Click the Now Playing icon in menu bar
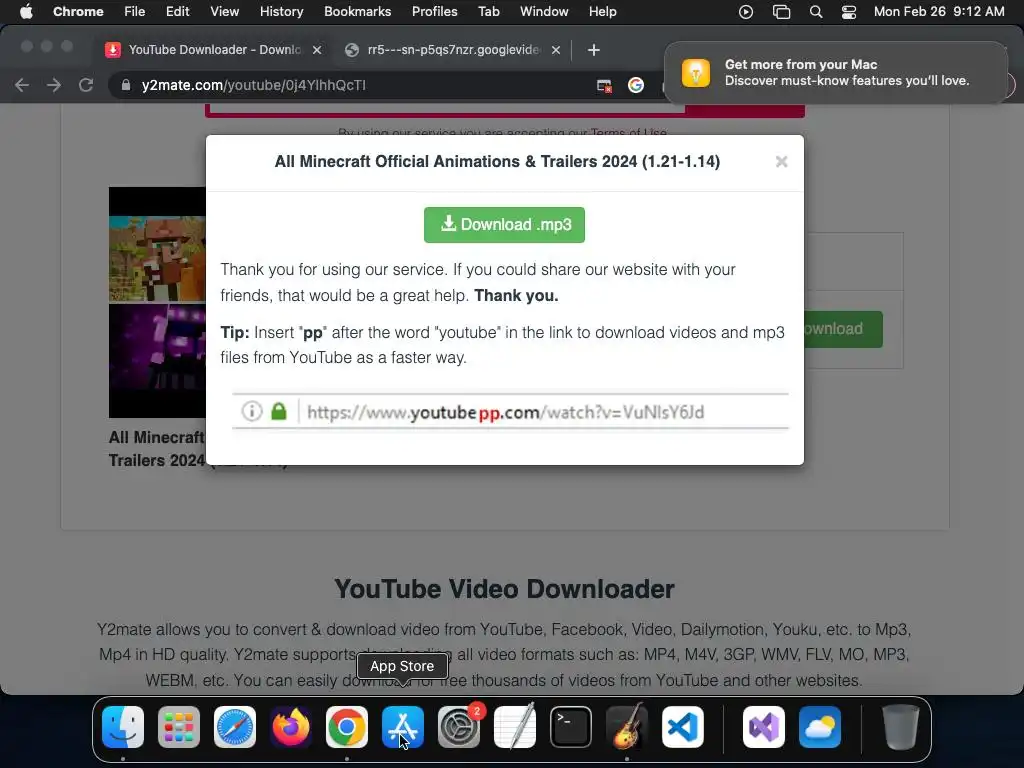The image size is (1024, 768). click(x=746, y=12)
